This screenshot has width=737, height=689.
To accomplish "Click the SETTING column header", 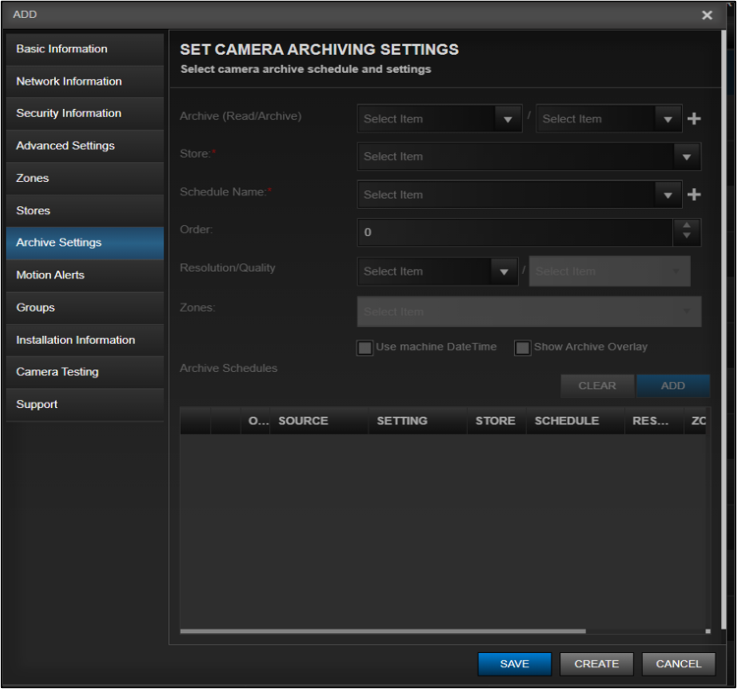I will 417,421.
